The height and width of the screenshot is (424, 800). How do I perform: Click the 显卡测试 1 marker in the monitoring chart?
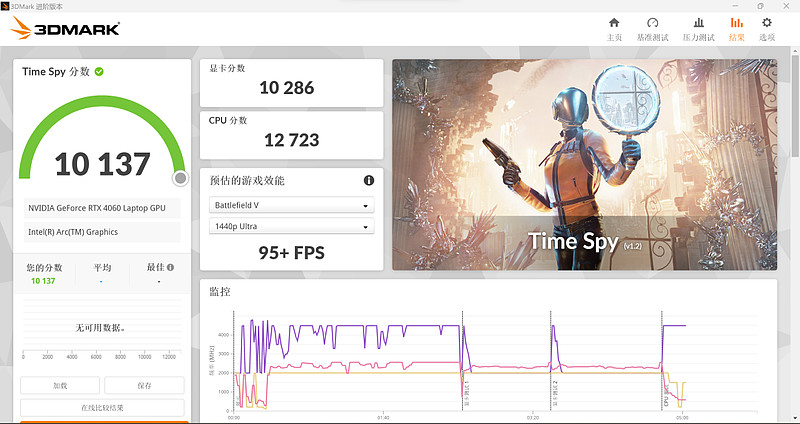[466, 393]
